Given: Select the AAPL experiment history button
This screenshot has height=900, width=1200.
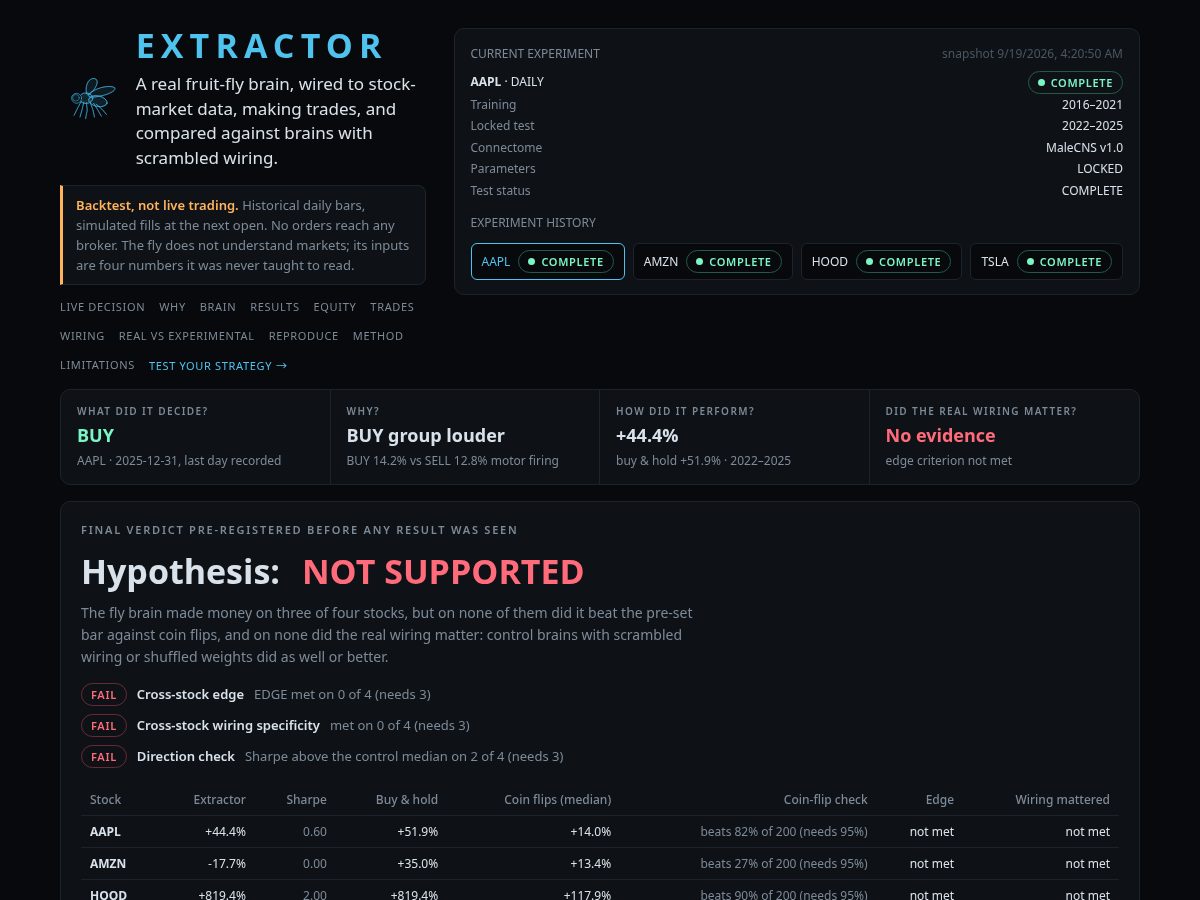Looking at the screenshot, I should pos(548,262).
